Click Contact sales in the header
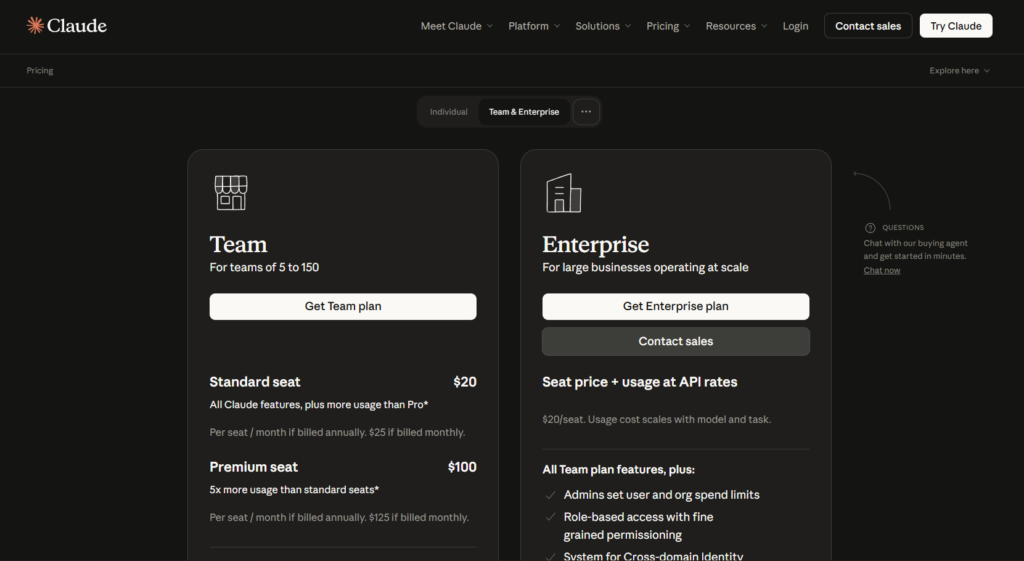 tap(868, 26)
